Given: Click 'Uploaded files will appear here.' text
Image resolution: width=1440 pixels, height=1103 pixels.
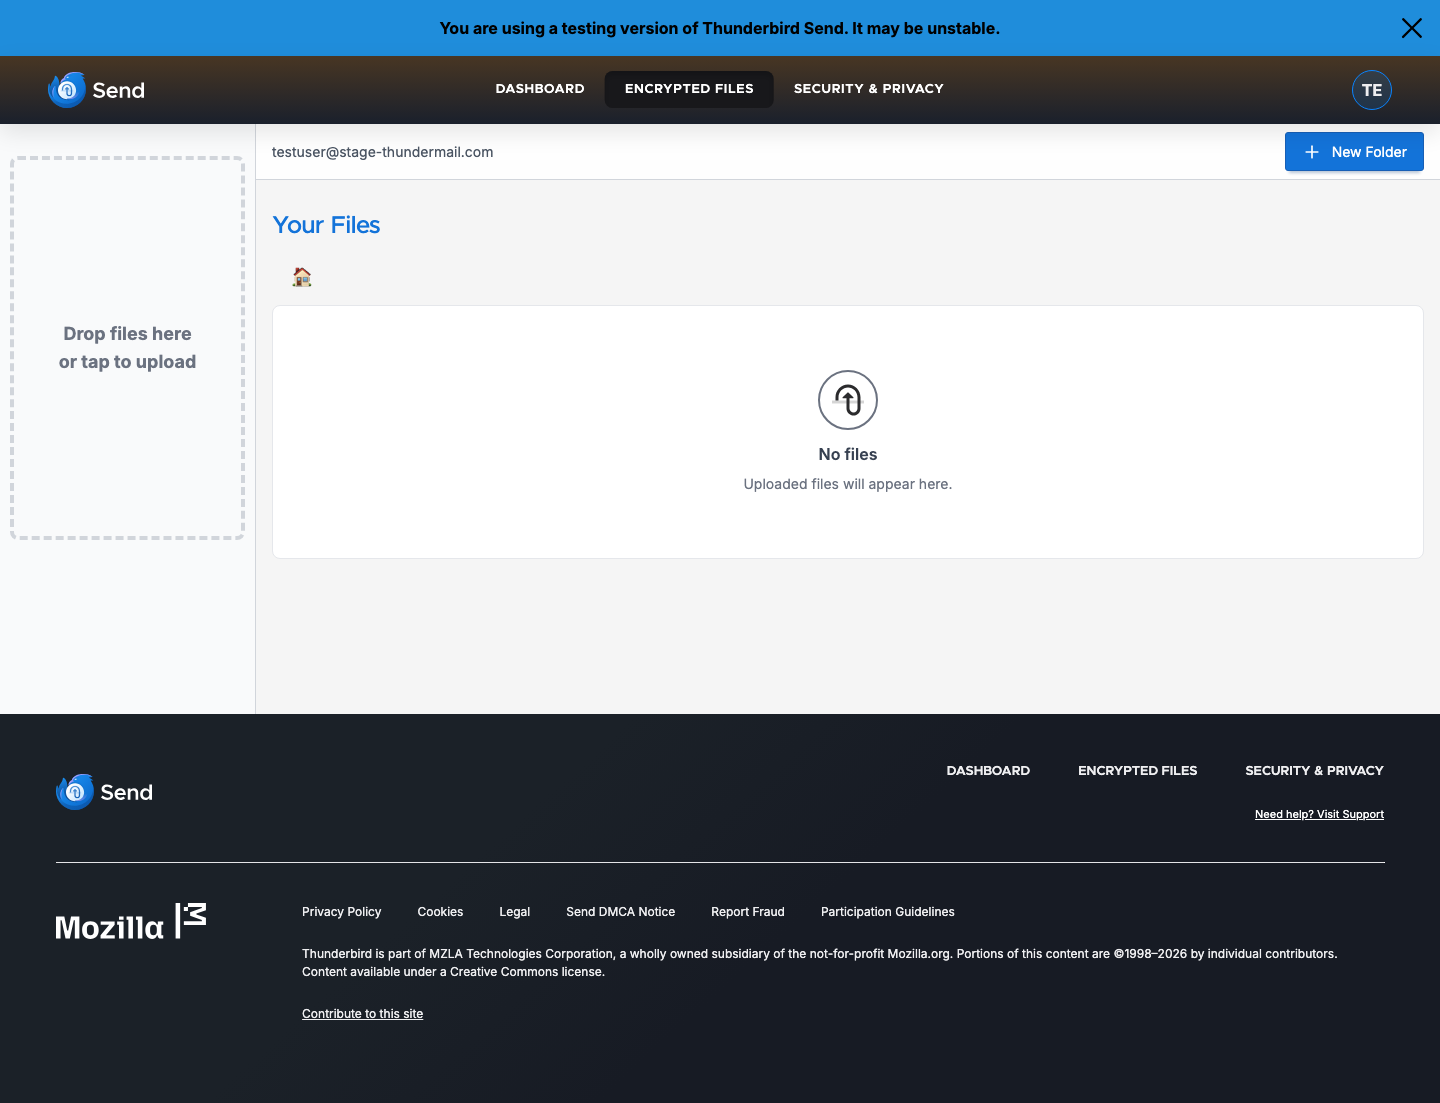Looking at the screenshot, I should pyautogui.click(x=848, y=484).
